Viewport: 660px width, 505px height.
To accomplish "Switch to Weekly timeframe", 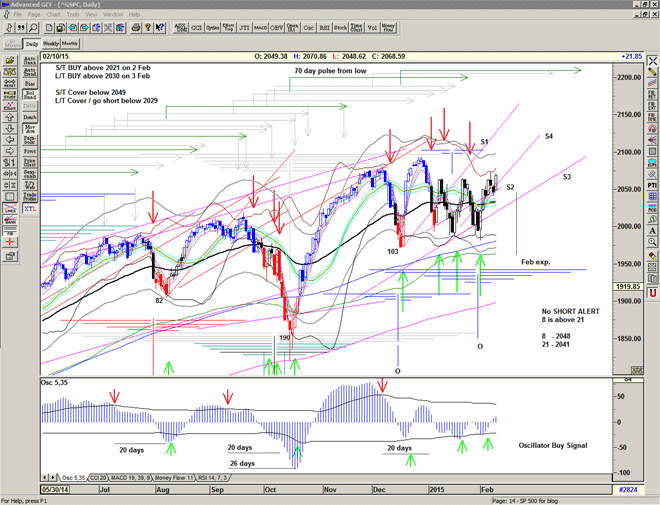I will pyautogui.click(x=48, y=44).
